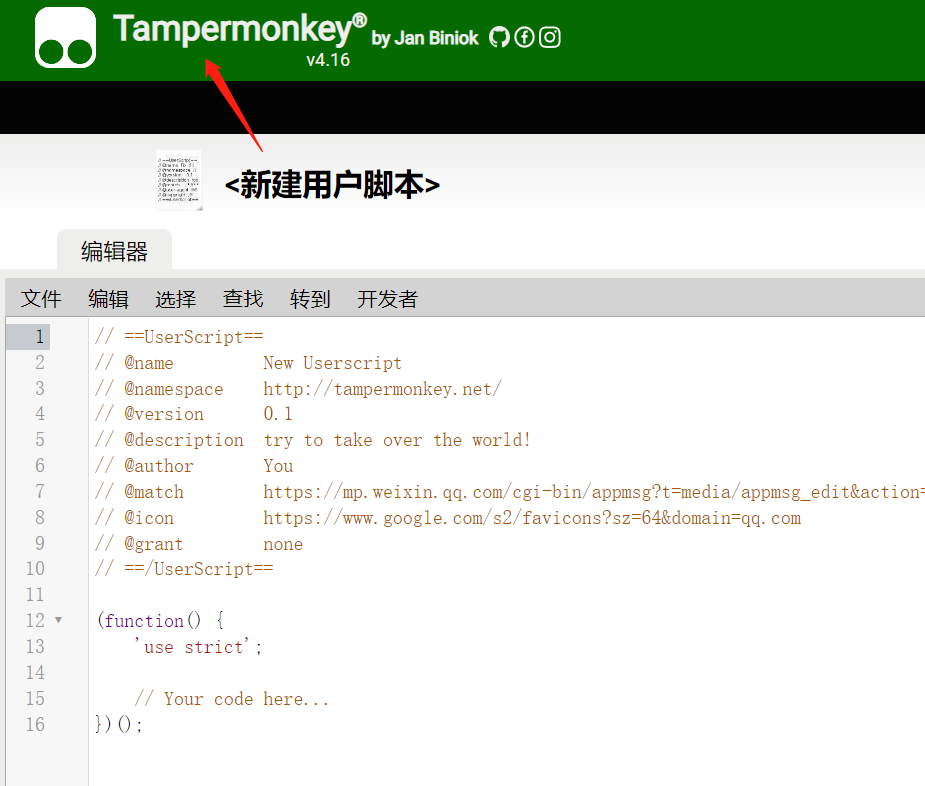This screenshot has height=786, width=925.
Task: Click the @icon google favicons URL
Action: point(532,518)
